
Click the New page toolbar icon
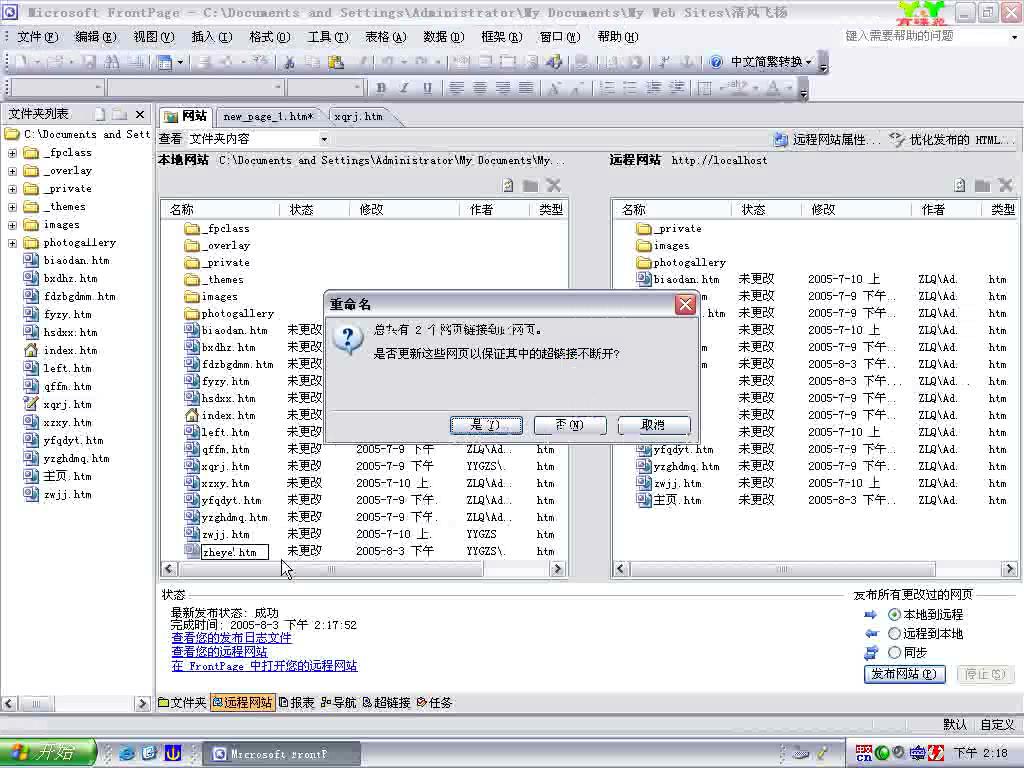(x=22, y=62)
